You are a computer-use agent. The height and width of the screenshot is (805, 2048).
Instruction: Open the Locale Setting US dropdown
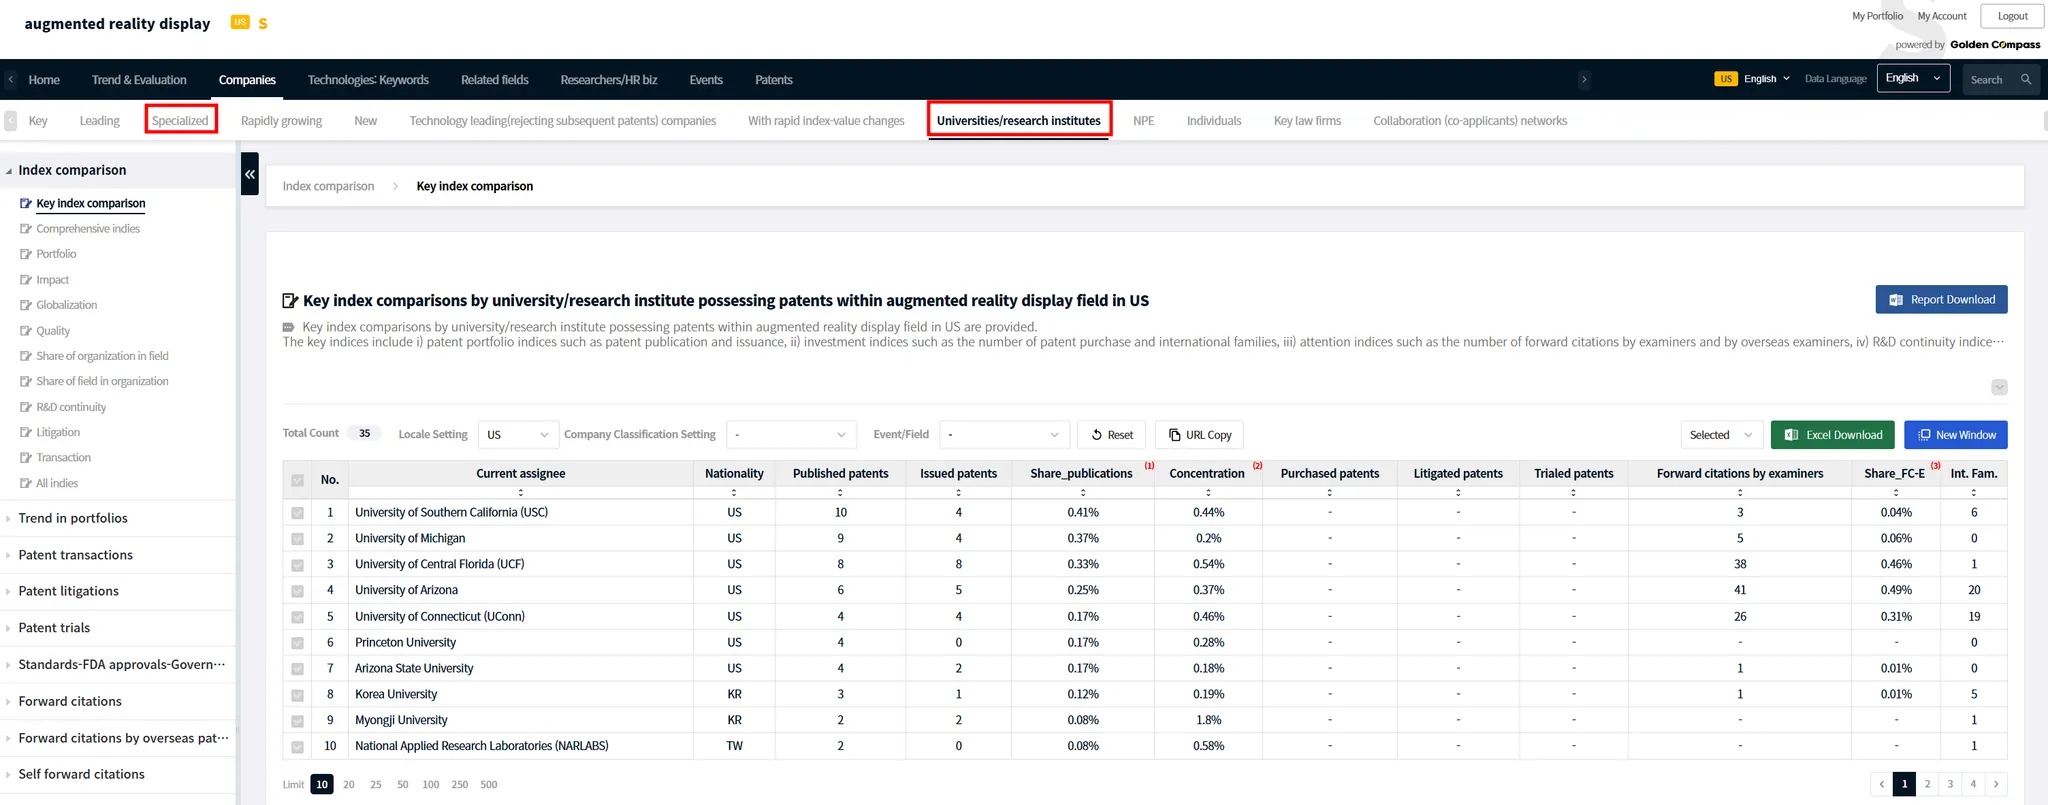click(x=517, y=435)
